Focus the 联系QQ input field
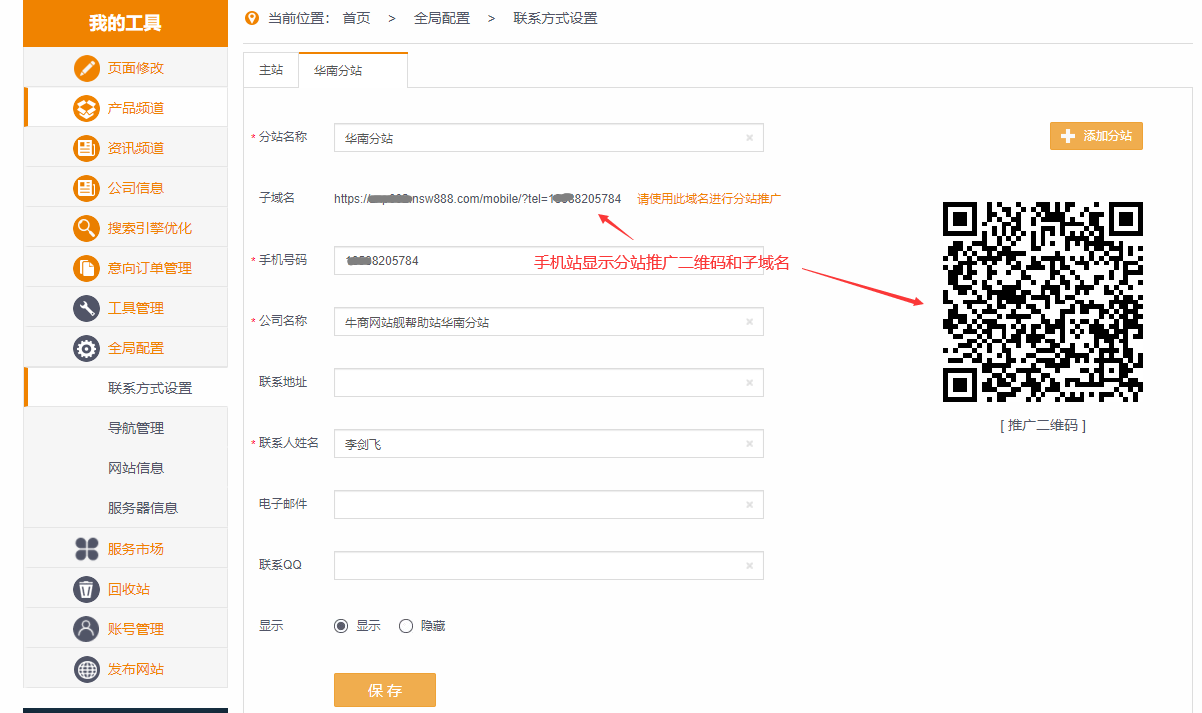Image resolution: width=1202 pixels, height=713 pixels. pyautogui.click(x=549, y=566)
